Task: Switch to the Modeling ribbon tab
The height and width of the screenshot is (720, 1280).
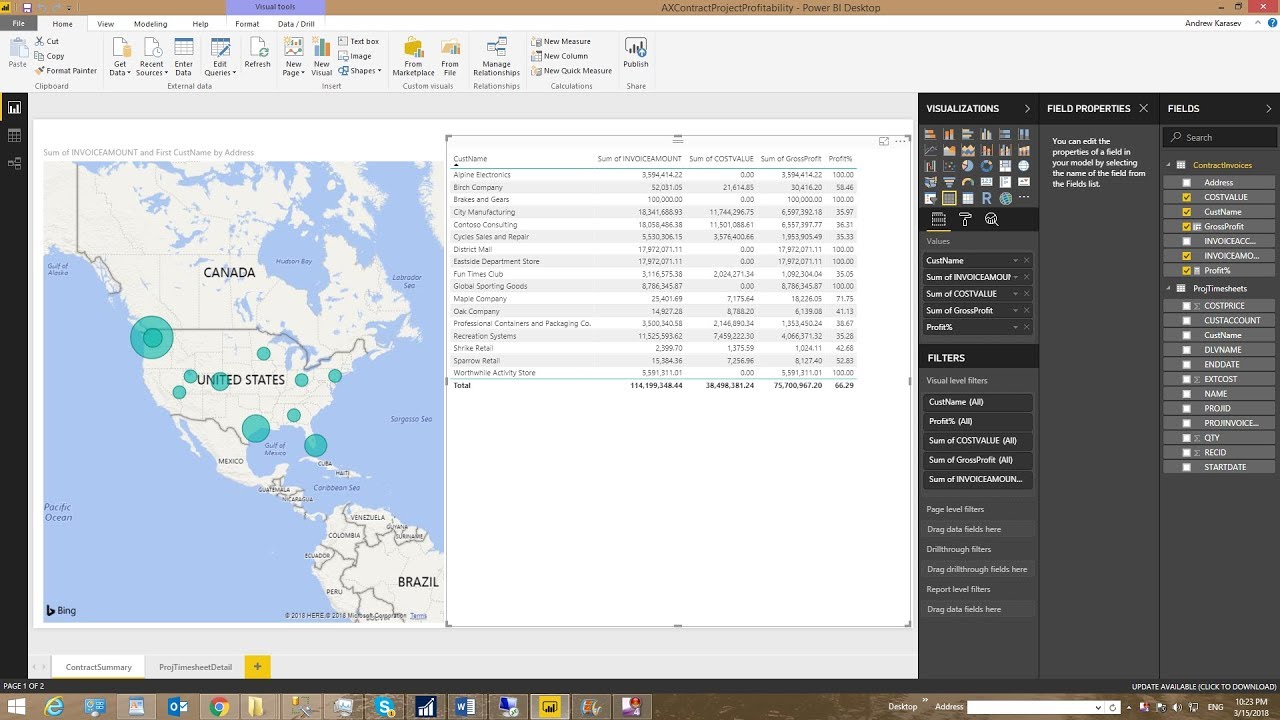Action: tap(150, 23)
